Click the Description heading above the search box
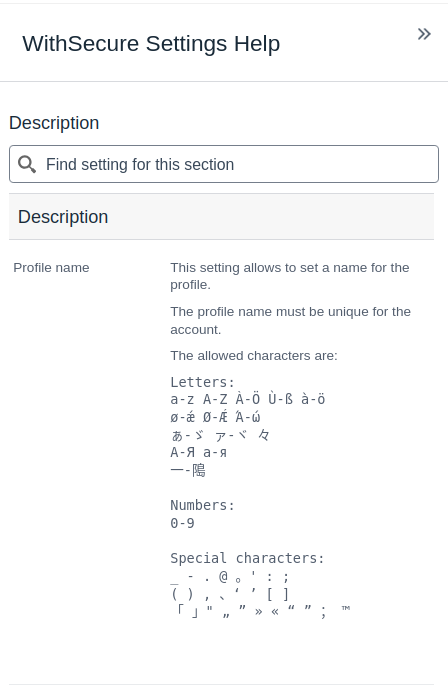Screen dimensions: 448x692 54,123
